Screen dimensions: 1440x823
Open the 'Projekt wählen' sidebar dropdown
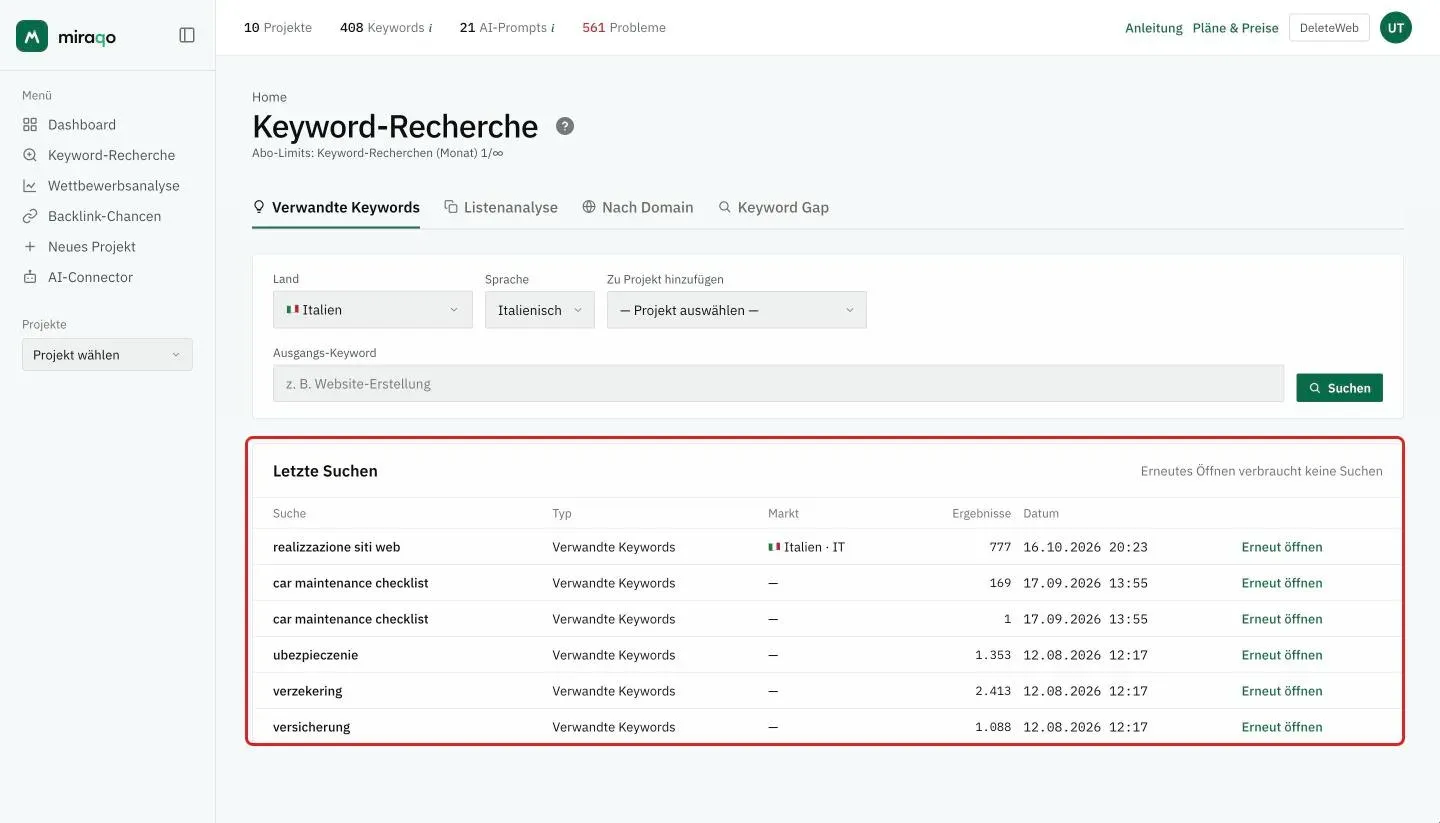pos(107,355)
